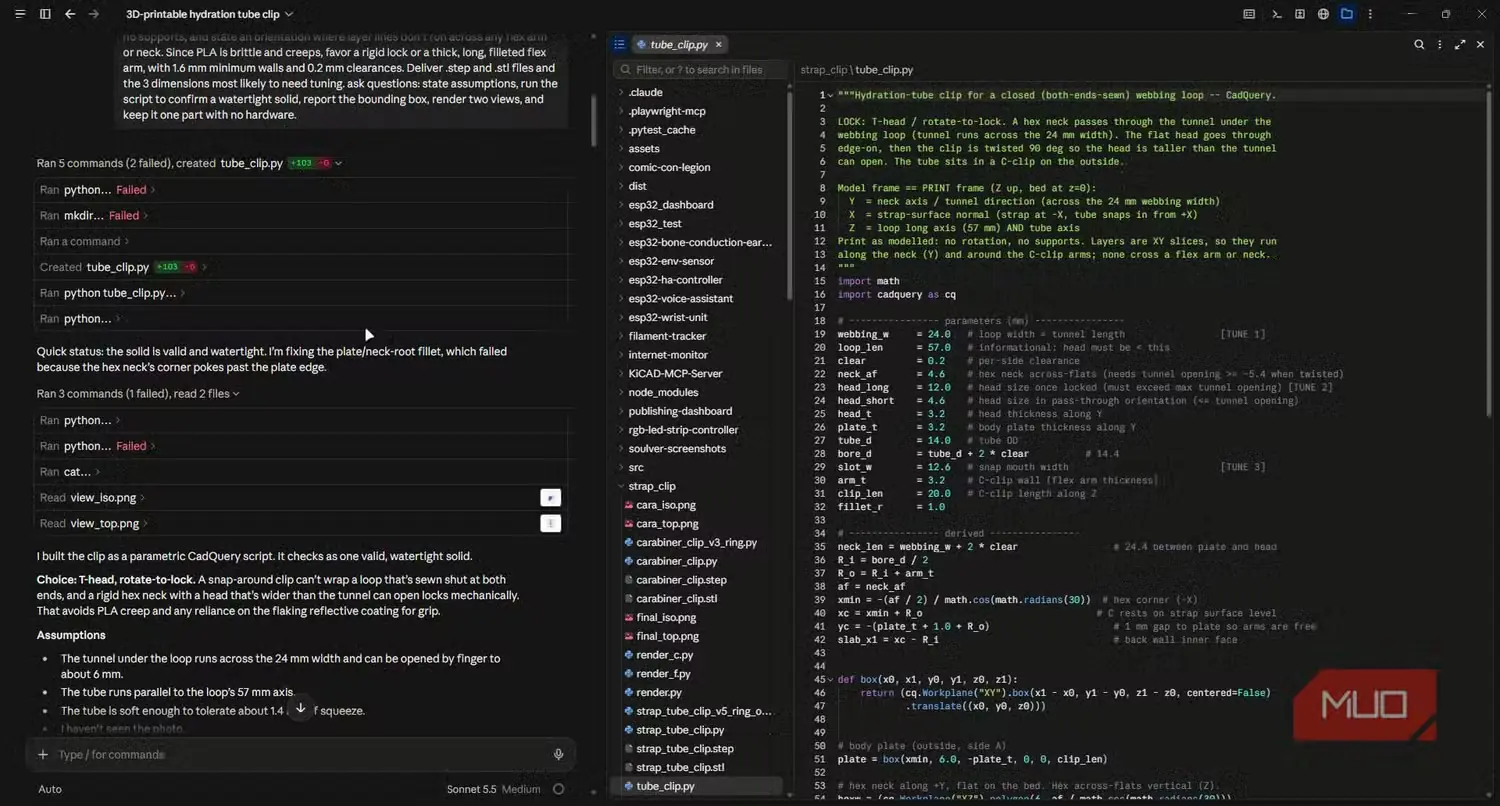Close the tube_clip.py tab
This screenshot has width=1500, height=806.
point(718,44)
